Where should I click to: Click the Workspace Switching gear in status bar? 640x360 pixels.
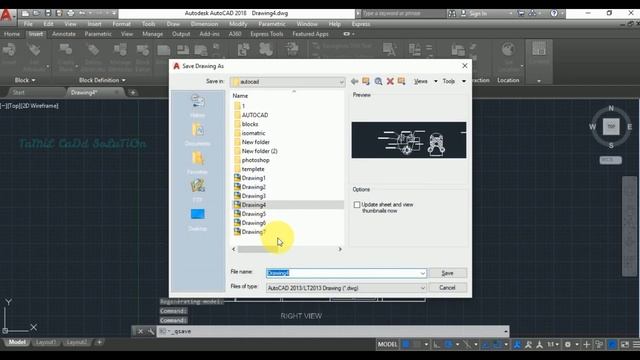(568, 345)
